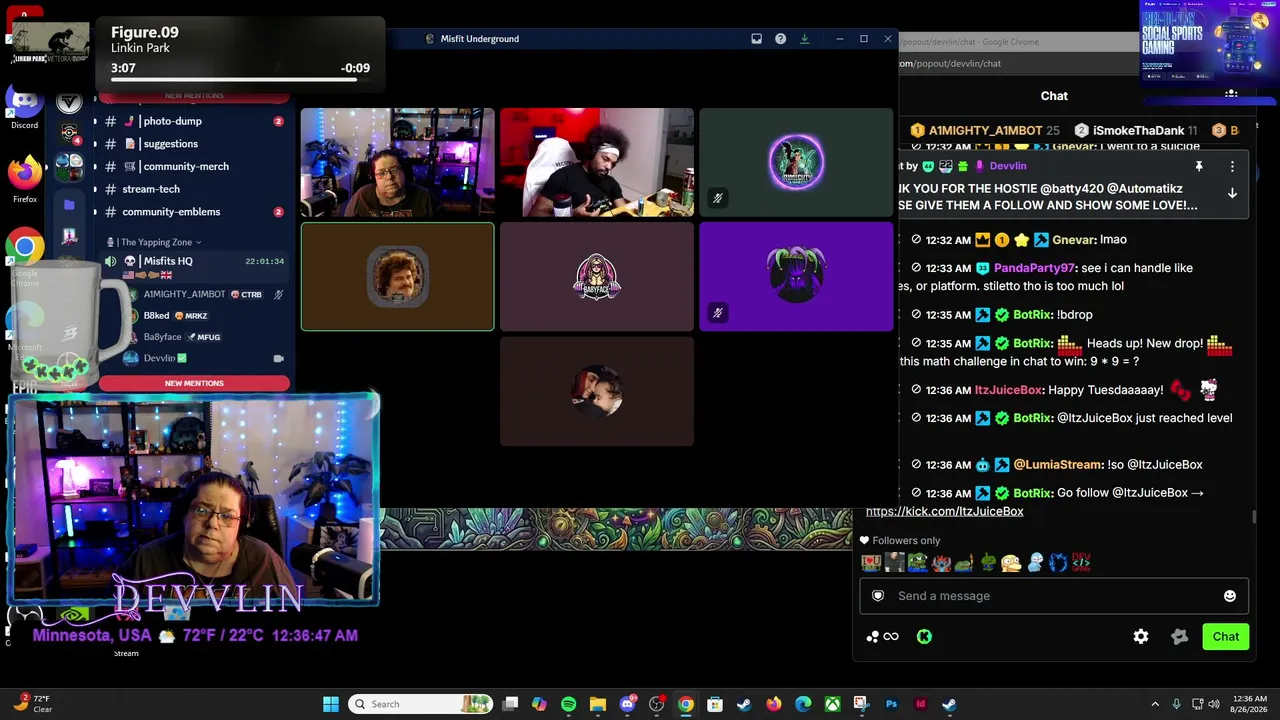This screenshot has width=1280, height=720.
Task: Click the channel points infinity icon
Action: (891, 637)
